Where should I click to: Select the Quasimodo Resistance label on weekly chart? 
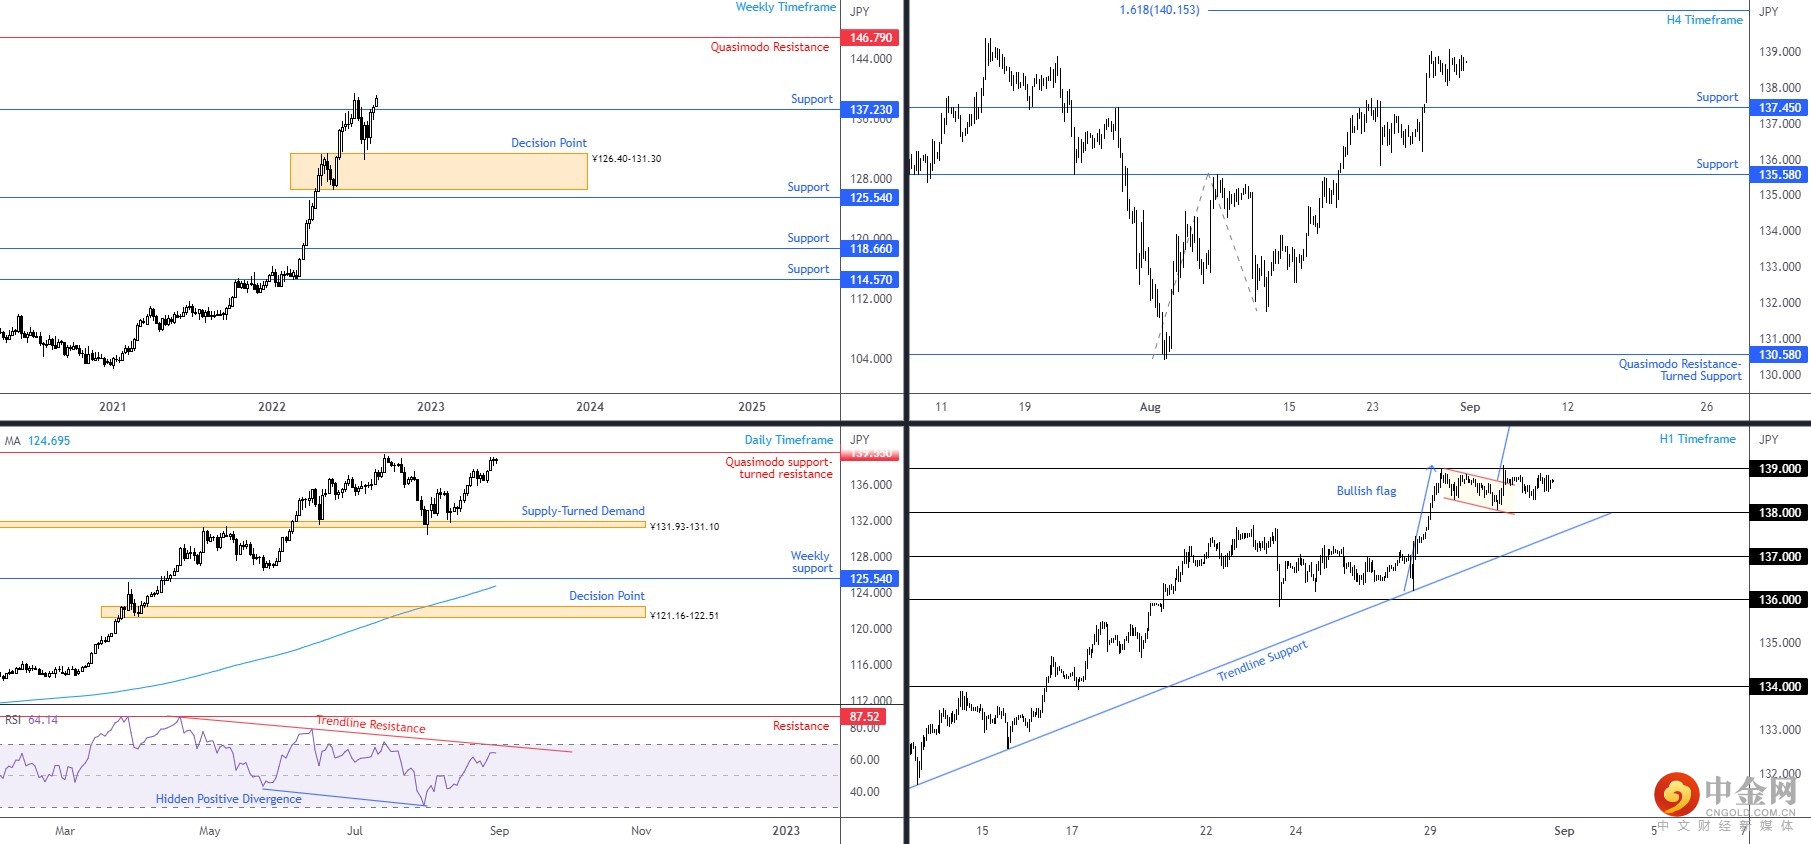coord(769,47)
